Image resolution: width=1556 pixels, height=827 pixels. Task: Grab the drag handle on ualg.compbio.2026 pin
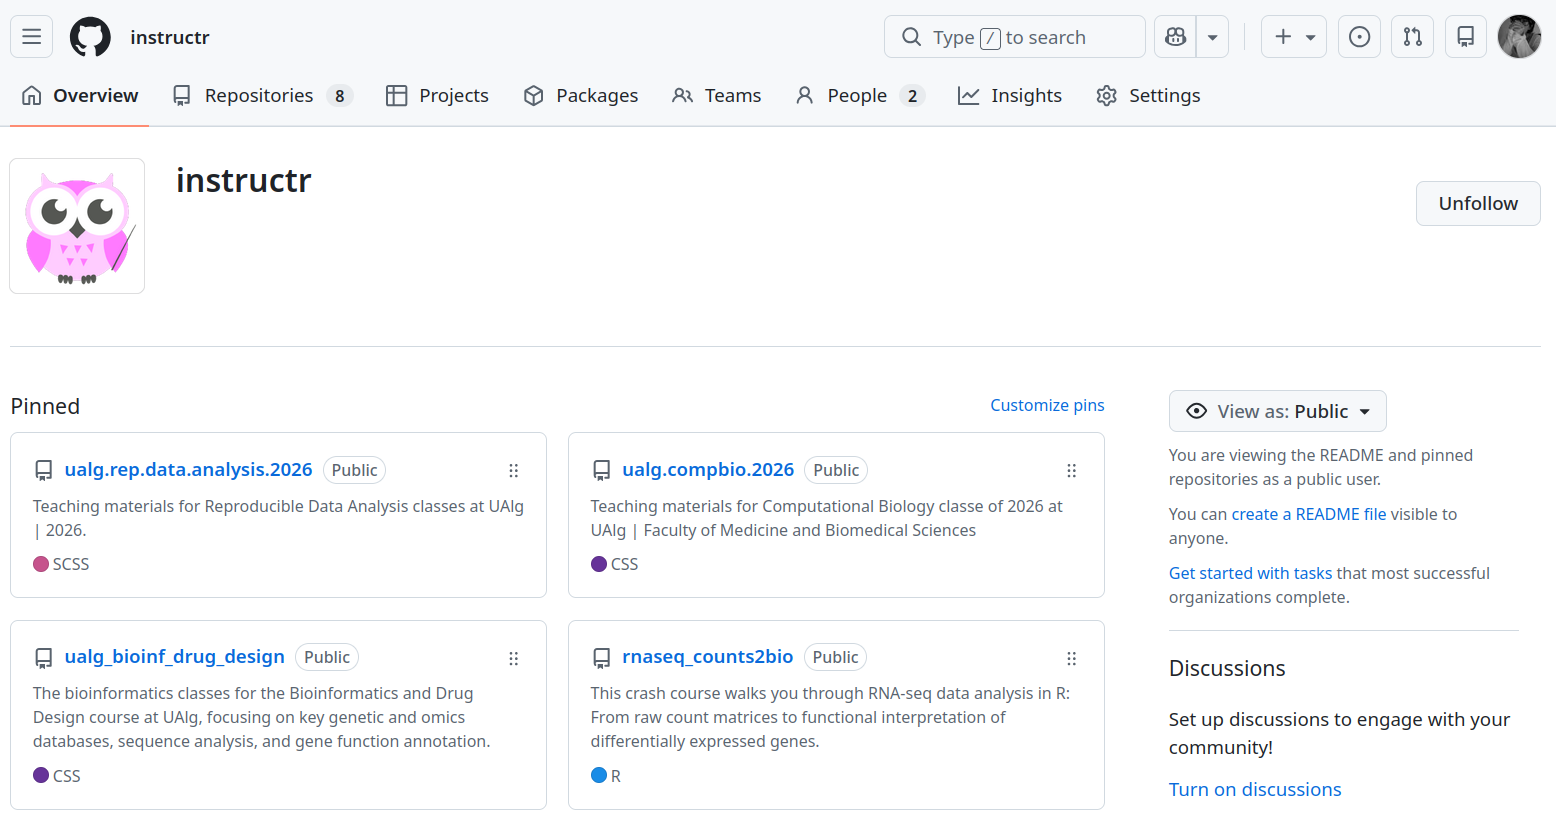(x=1071, y=471)
